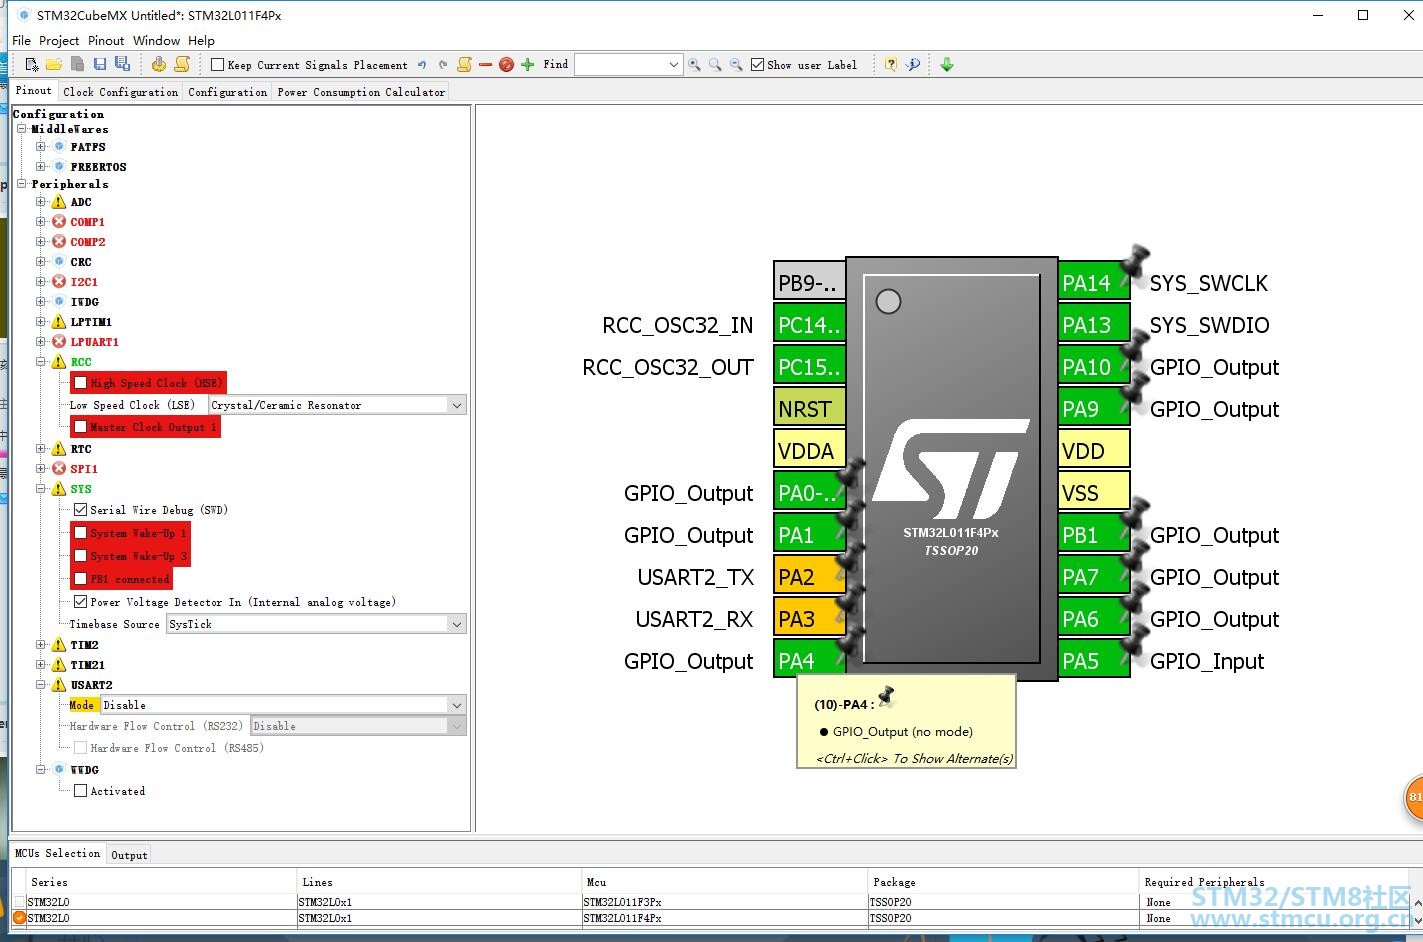This screenshot has width=1423, height=942.
Task: Switch to the Clock Configuration tab
Action: [120, 92]
